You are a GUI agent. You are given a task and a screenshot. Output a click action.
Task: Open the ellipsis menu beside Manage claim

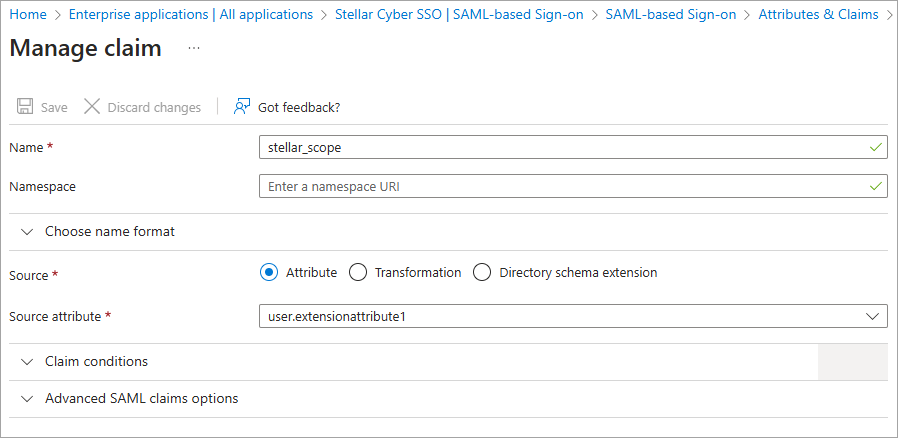pos(194,49)
